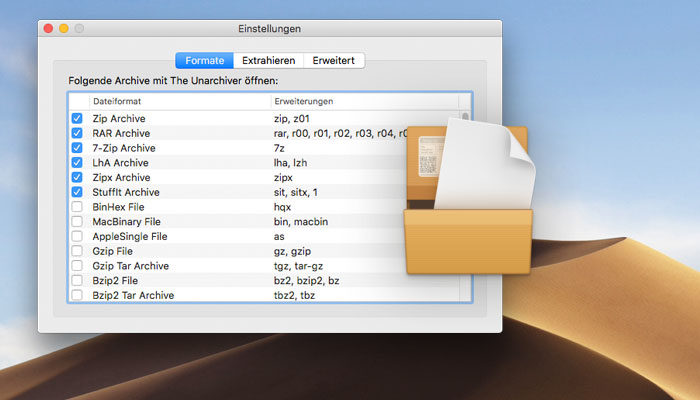
Task: Disable the RAR Archive checkbox
Action: (77, 133)
